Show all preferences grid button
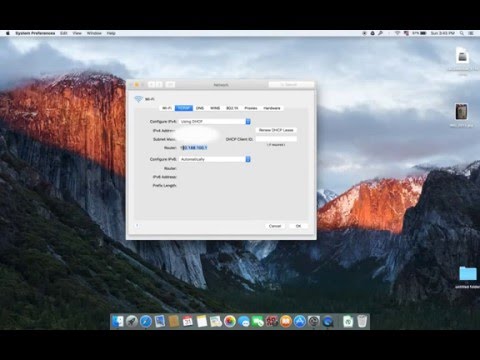The height and width of the screenshot is (360, 480). pos(170,85)
